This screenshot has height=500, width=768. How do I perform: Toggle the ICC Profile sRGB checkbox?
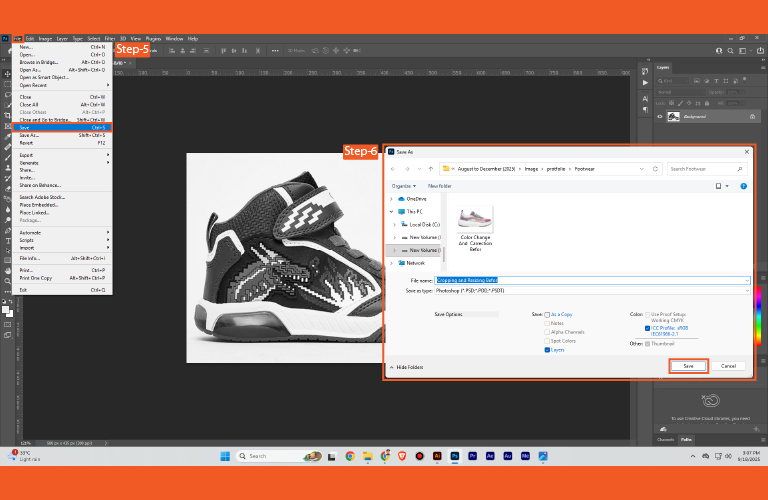click(647, 327)
